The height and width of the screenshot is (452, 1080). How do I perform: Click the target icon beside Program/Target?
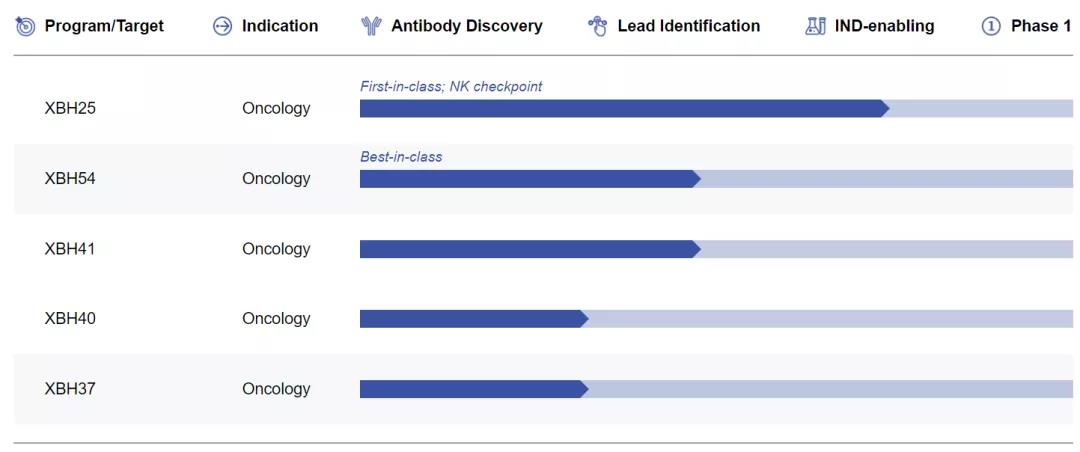(25, 26)
